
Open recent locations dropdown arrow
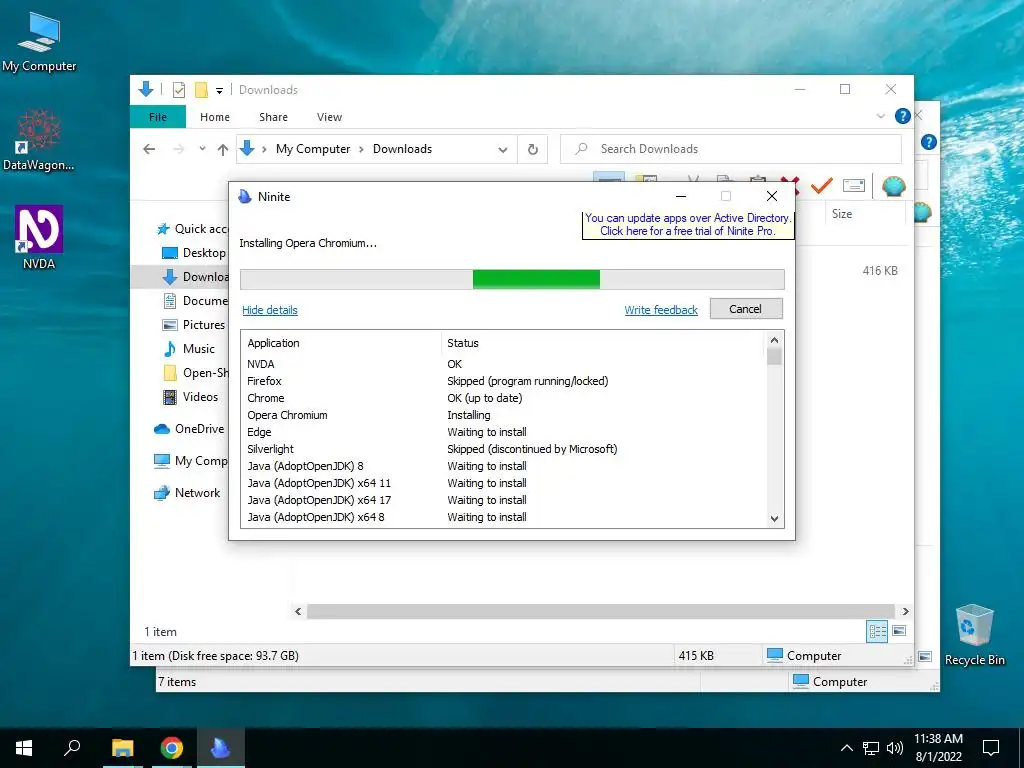(202, 149)
